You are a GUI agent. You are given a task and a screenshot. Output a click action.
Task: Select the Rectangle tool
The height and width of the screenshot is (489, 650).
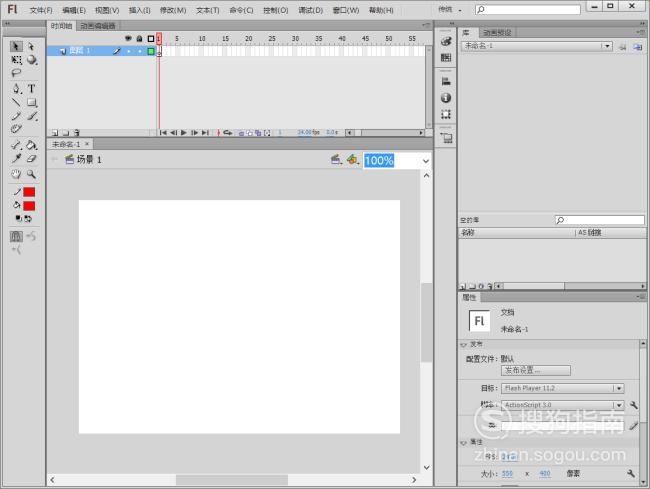pyautogui.click(x=32, y=102)
